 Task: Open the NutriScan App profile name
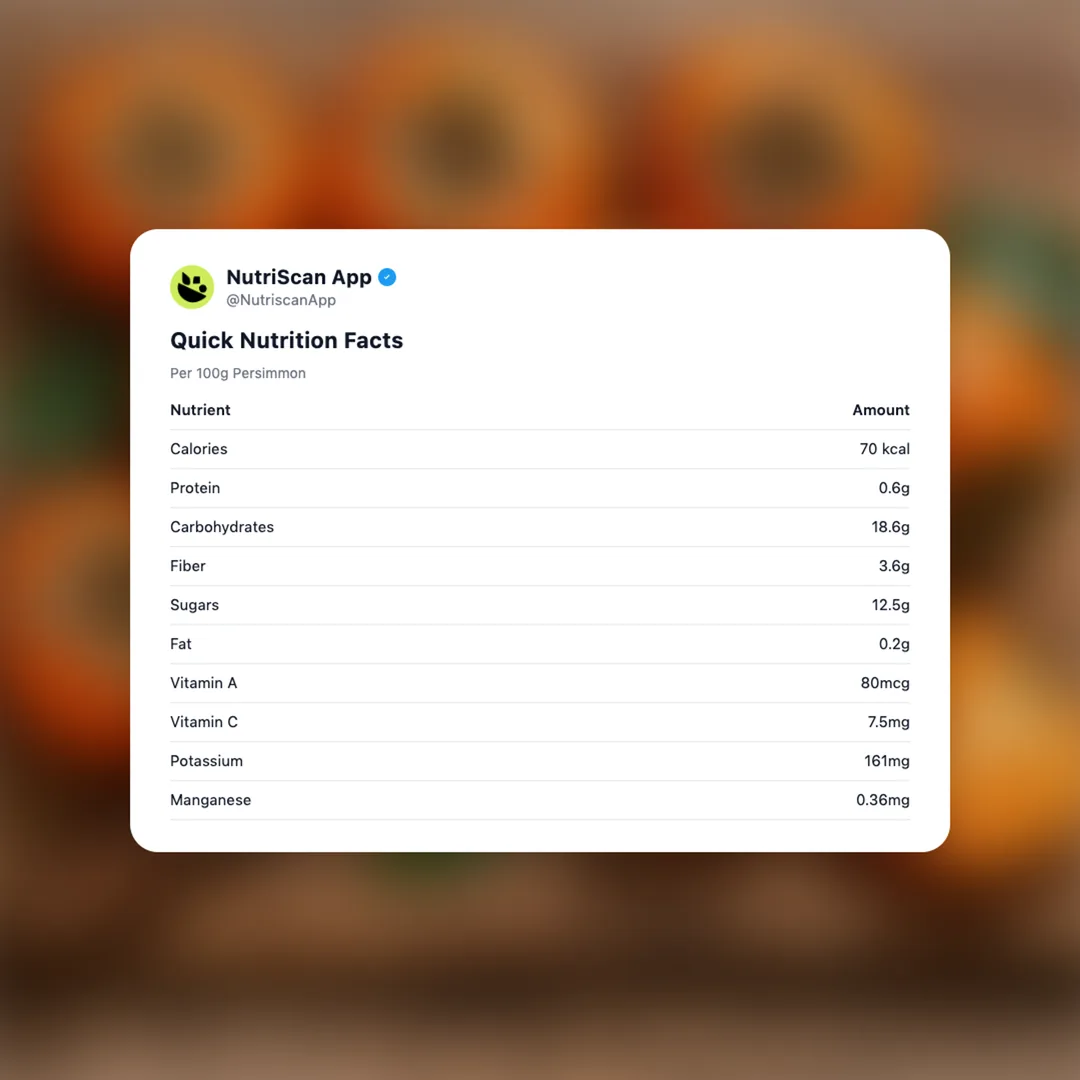click(x=298, y=277)
